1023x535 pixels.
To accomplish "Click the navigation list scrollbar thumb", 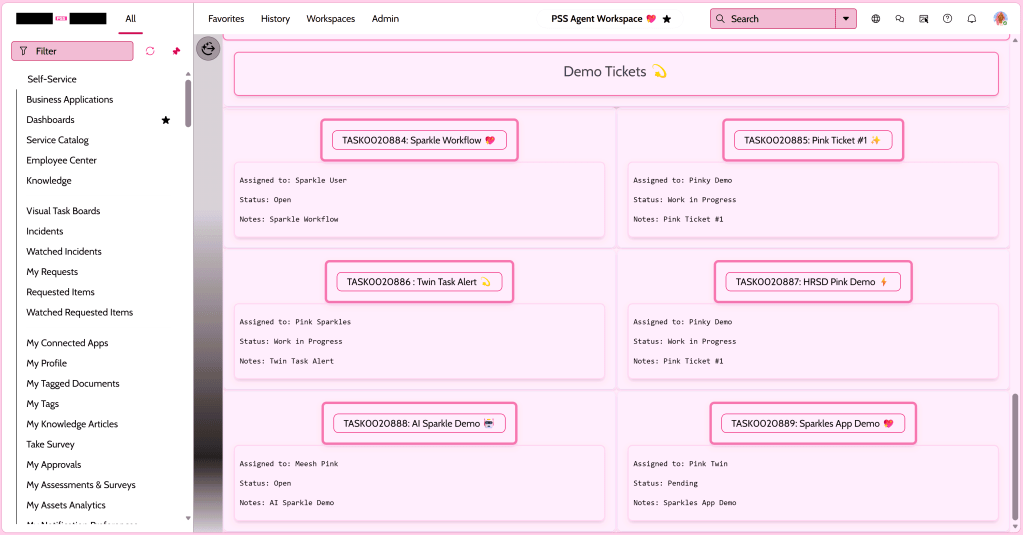I will tap(188, 103).
